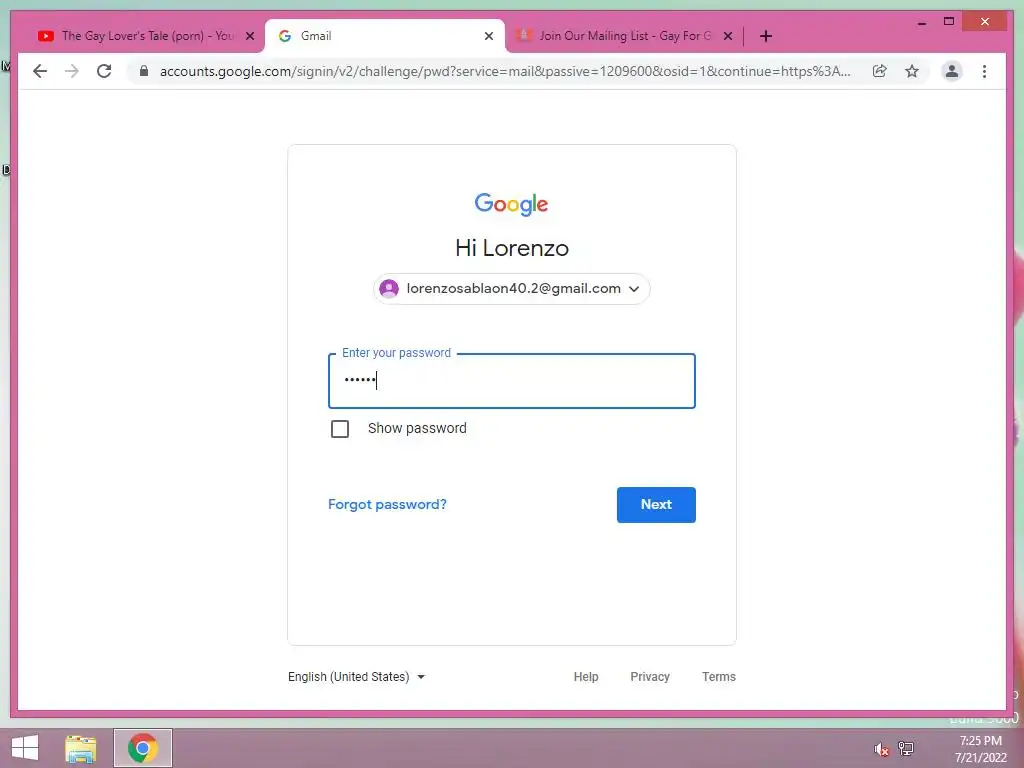Expand the lorenzosablaon40.2@gmail.com account switcher
This screenshot has height=768, width=1024.
pyautogui.click(x=511, y=289)
